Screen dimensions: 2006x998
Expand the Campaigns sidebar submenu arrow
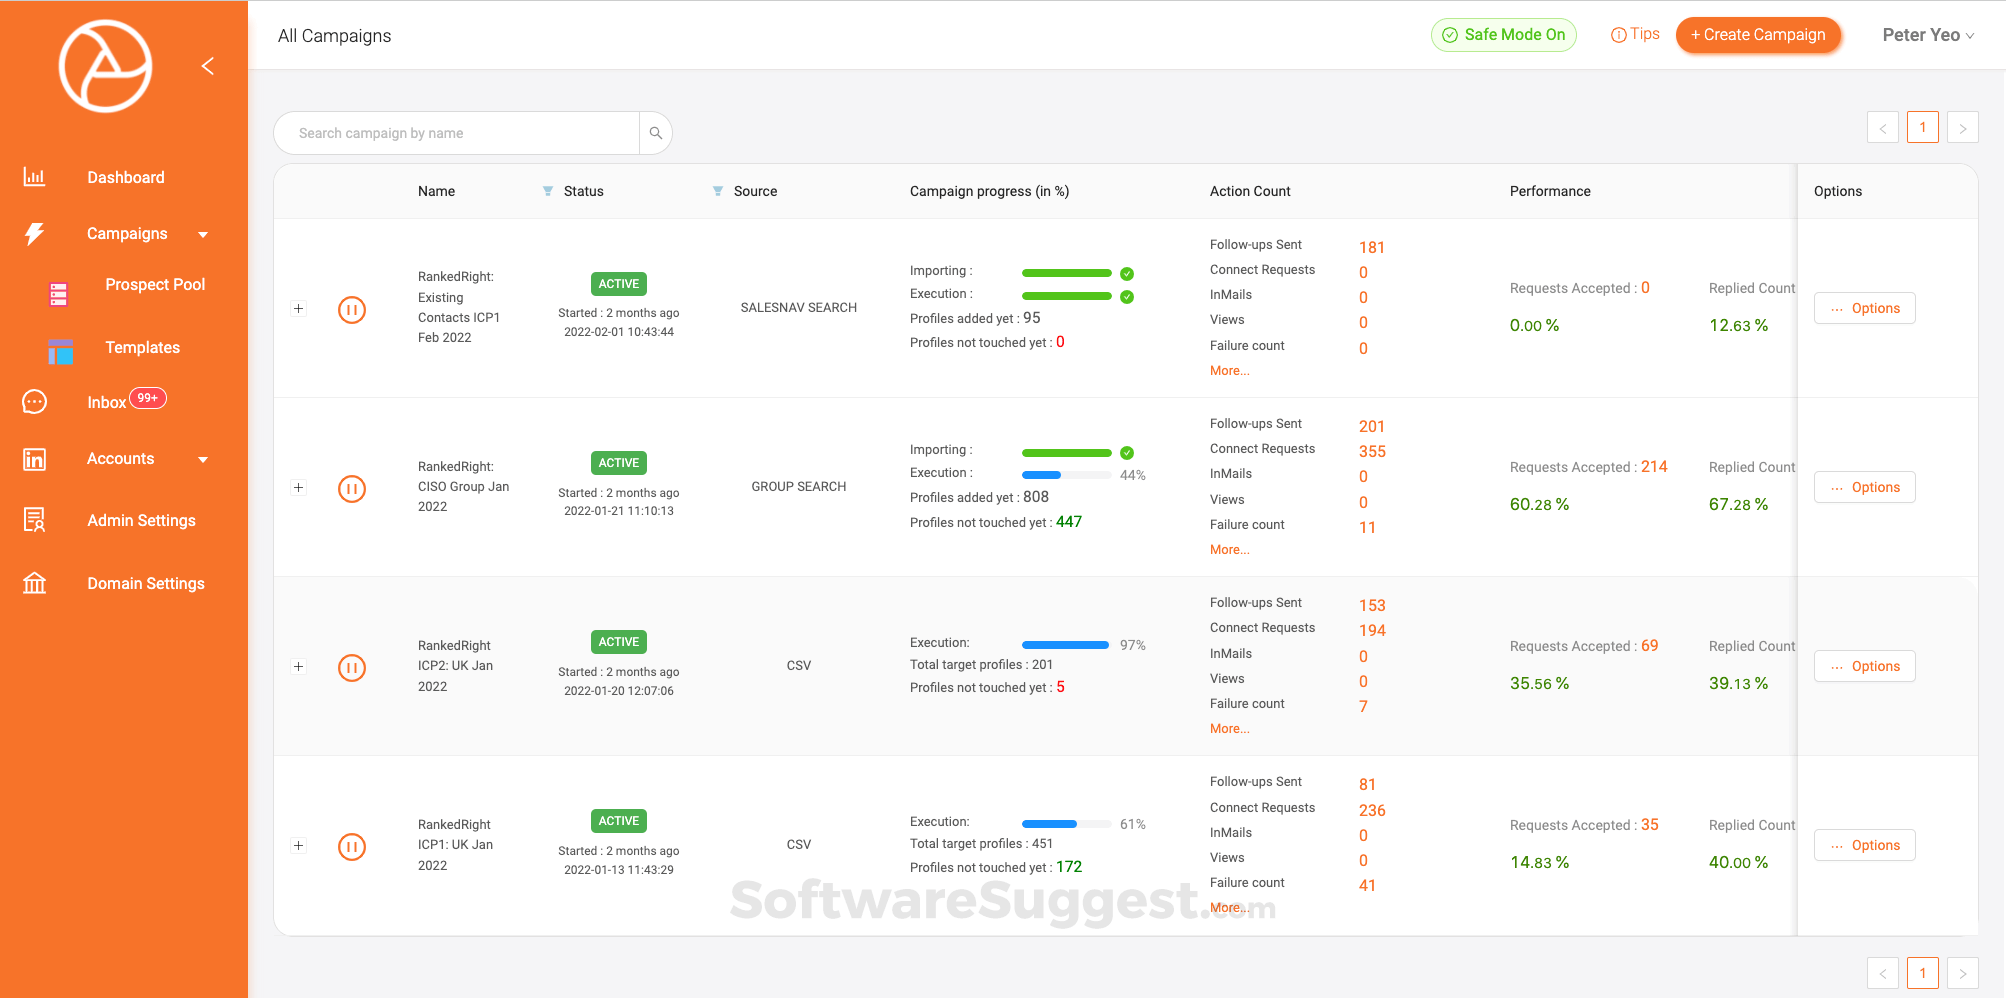coord(203,235)
